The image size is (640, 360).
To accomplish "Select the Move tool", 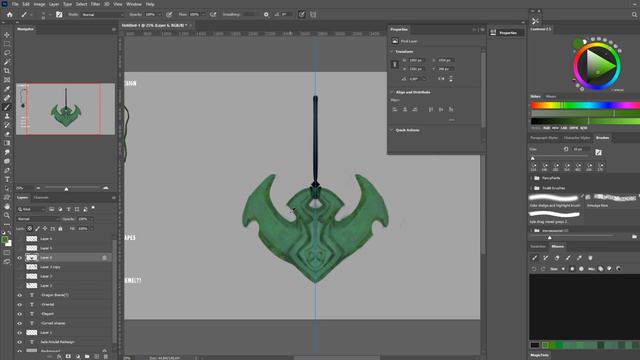I will (7, 35).
